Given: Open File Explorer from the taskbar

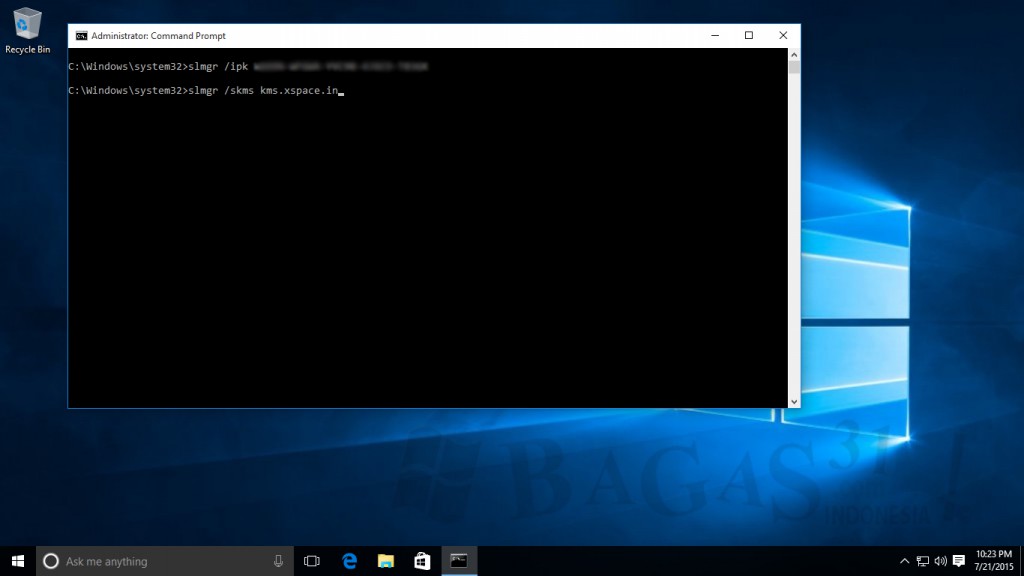Looking at the screenshot, I should [x=386, y=561].
